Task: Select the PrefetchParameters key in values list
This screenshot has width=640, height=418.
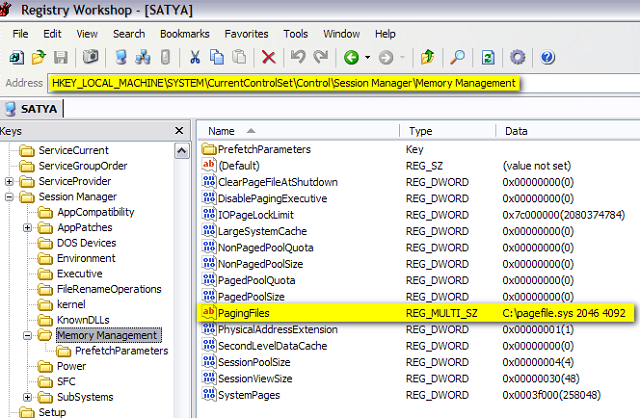Action: (264, 149)
